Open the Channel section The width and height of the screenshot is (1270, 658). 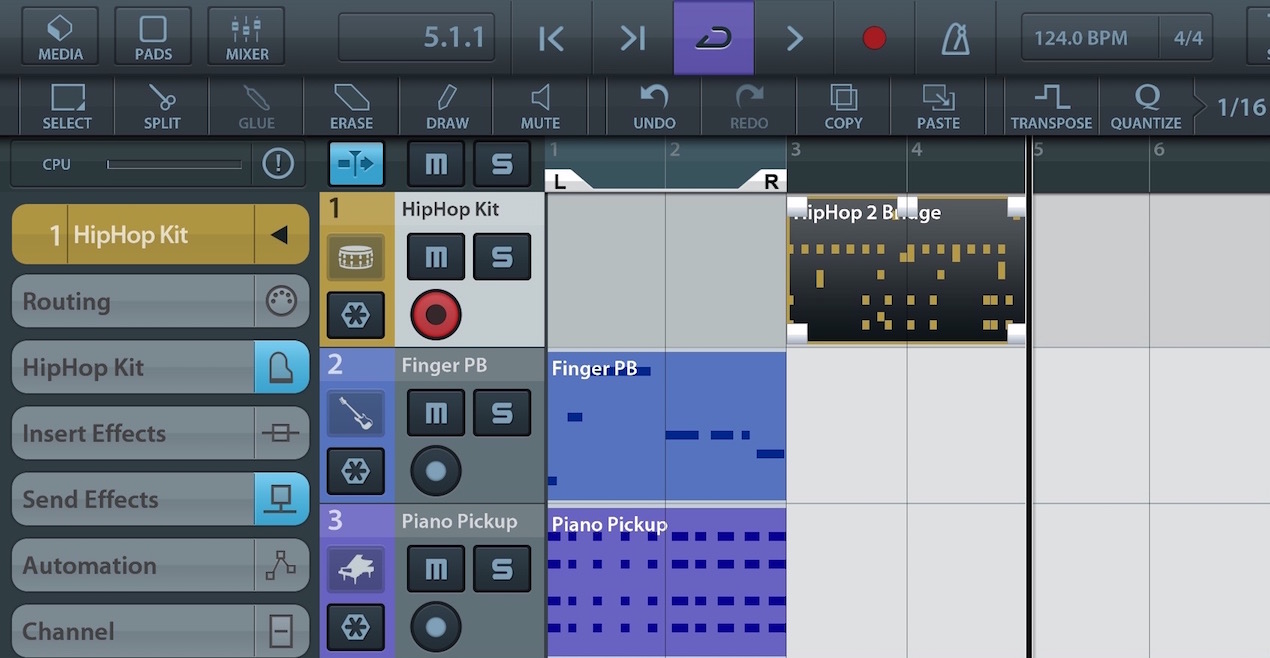point(160,631)
